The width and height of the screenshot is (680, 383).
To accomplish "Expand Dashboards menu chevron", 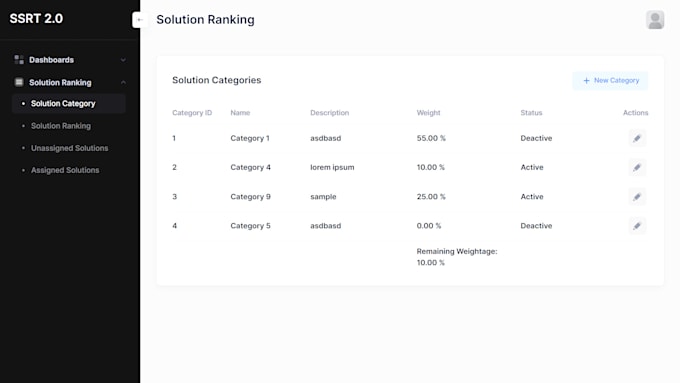I will point(123,60).
